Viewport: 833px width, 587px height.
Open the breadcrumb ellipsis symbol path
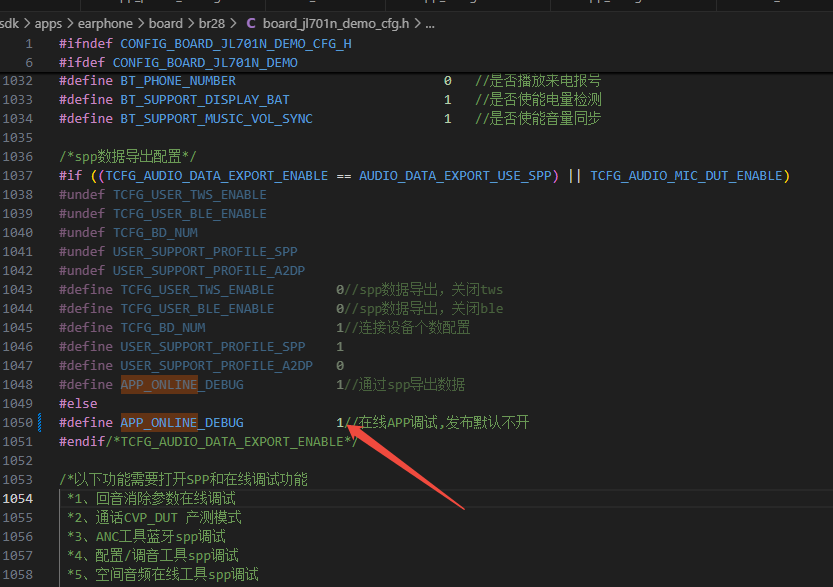(x=430, y=24)
